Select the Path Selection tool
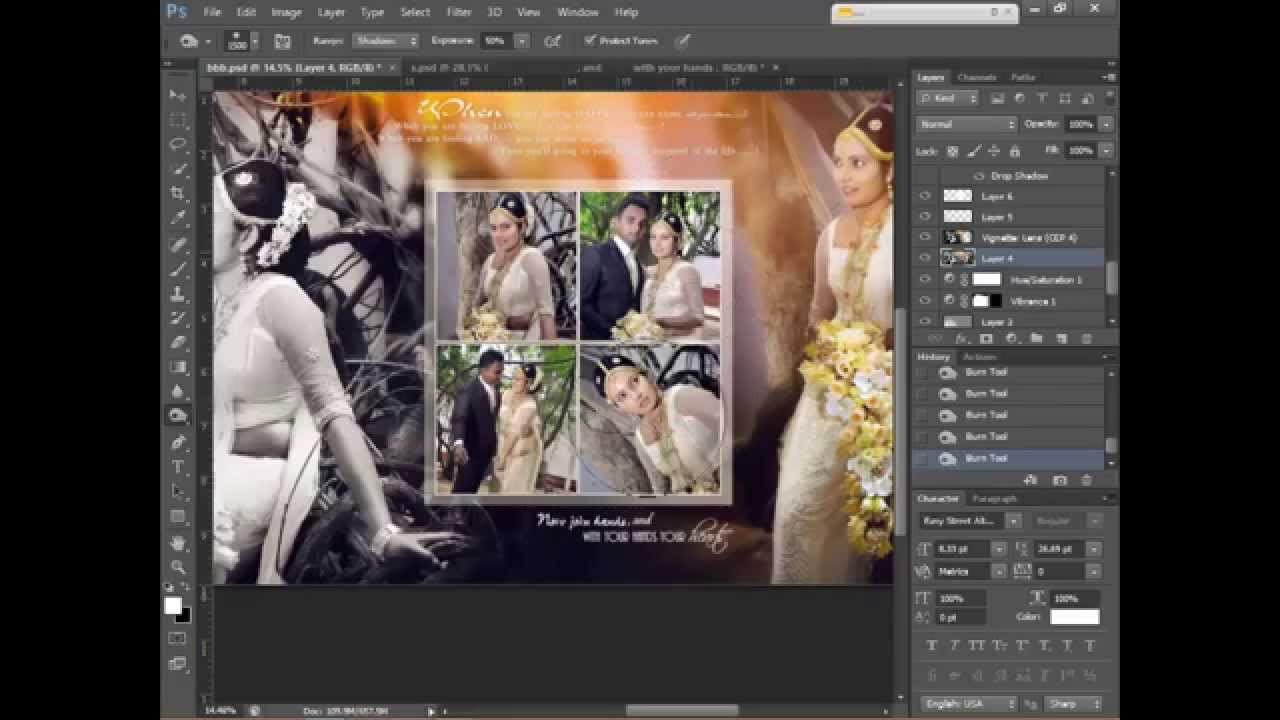 click(178, 492)
